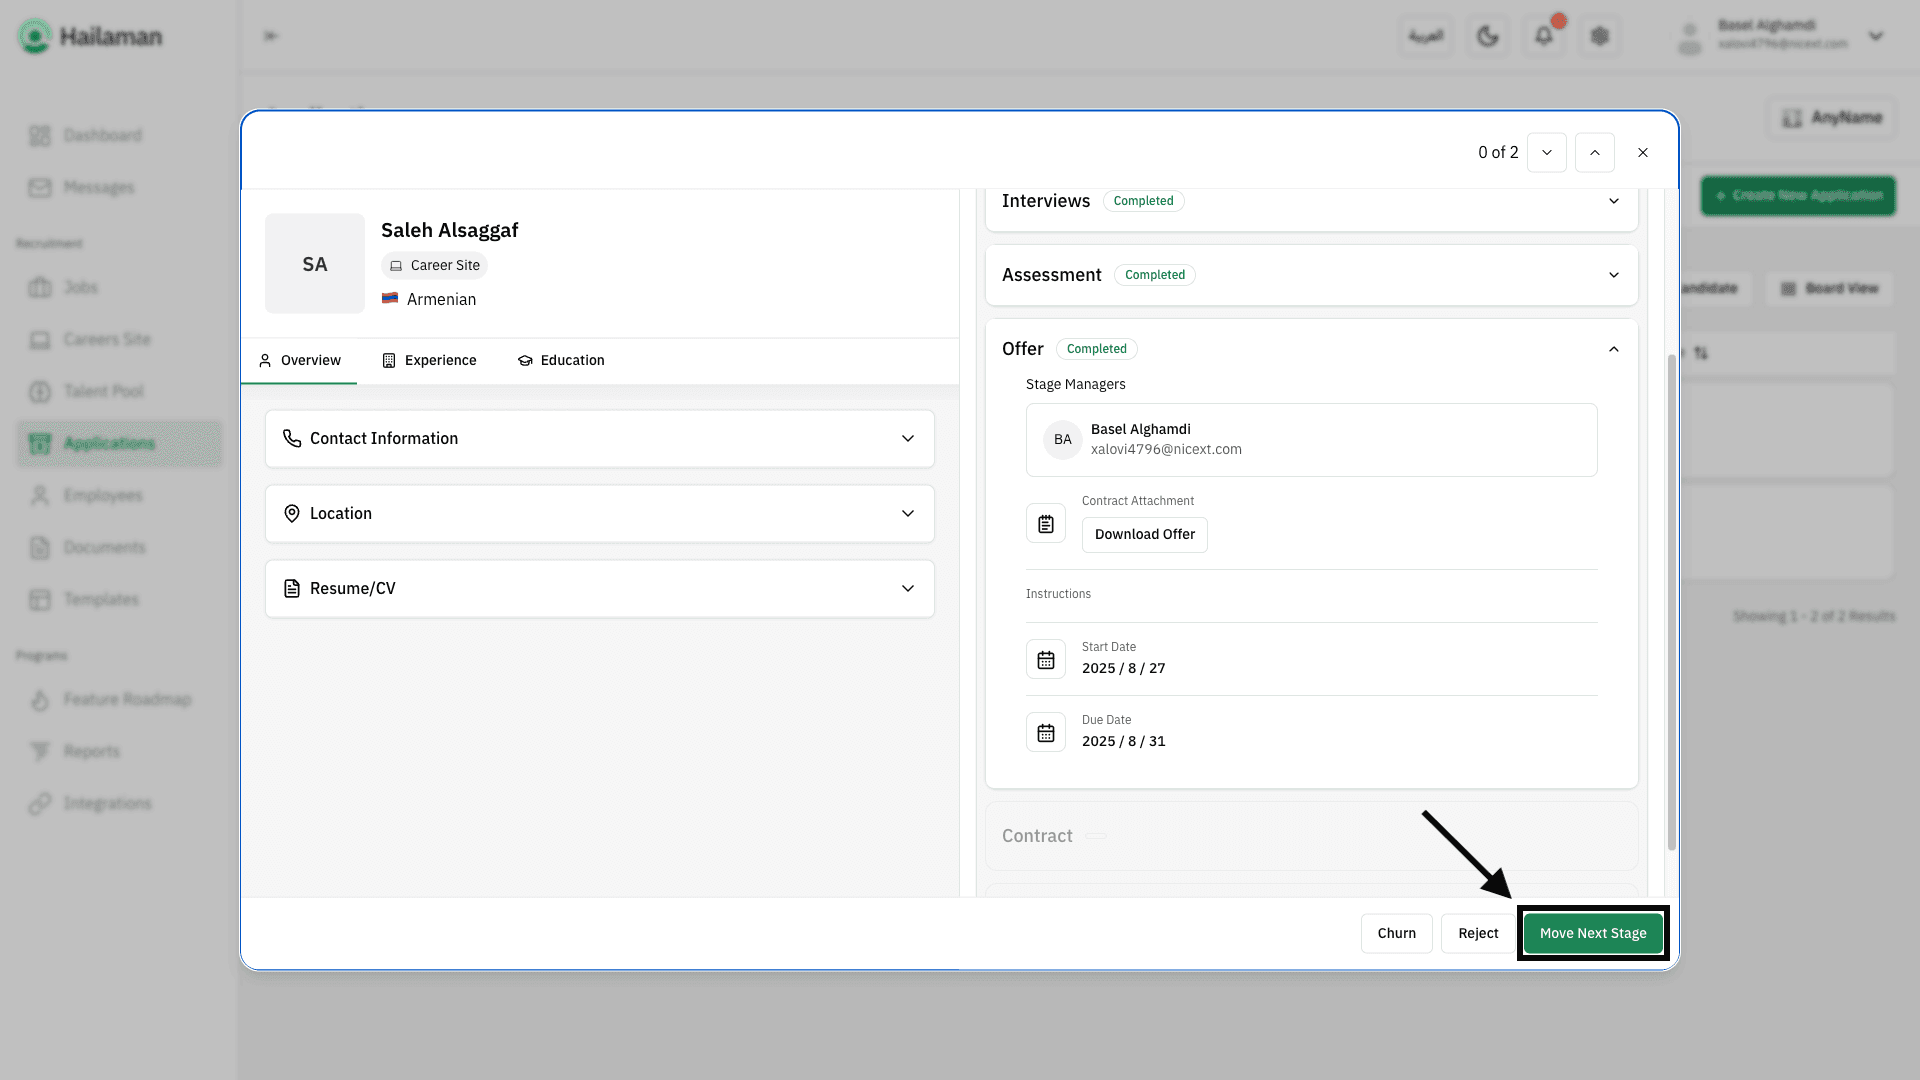The width and height of the screenshot is (1920, 1080).
Task: Switch language to Arabic
Action: [1425, 37]
